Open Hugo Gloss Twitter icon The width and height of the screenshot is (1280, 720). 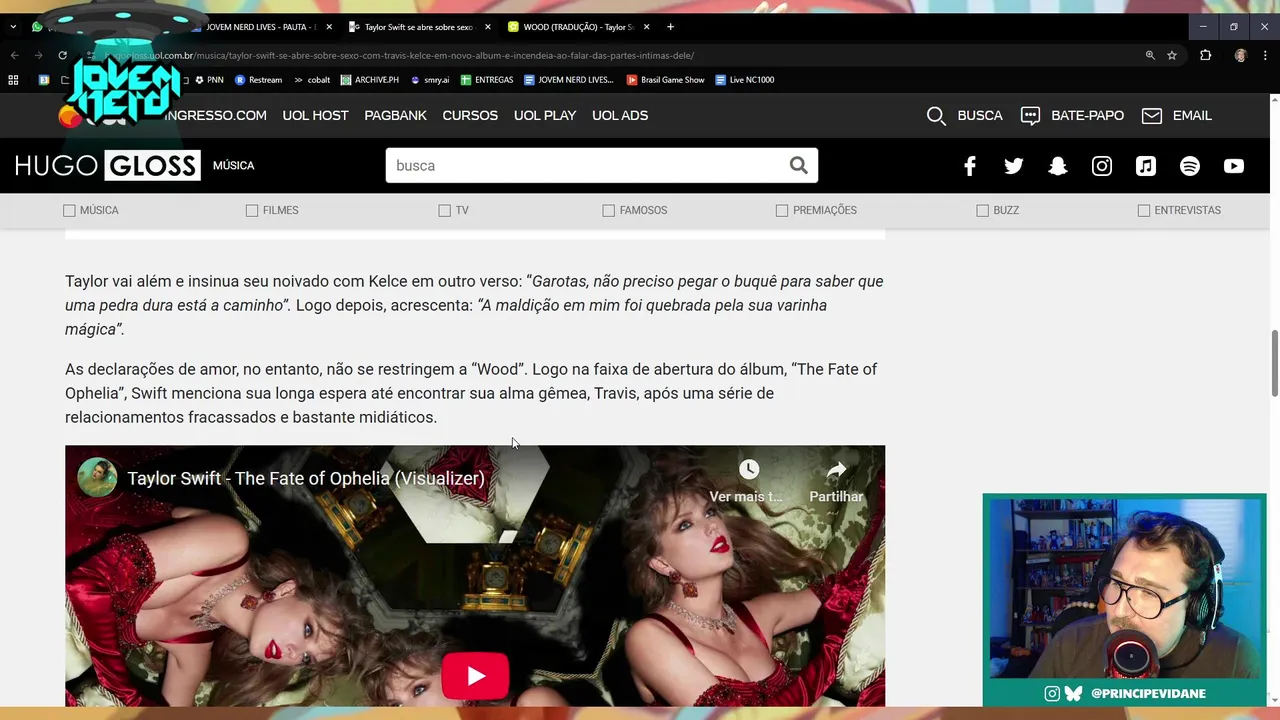click(x=1014, y=166)
